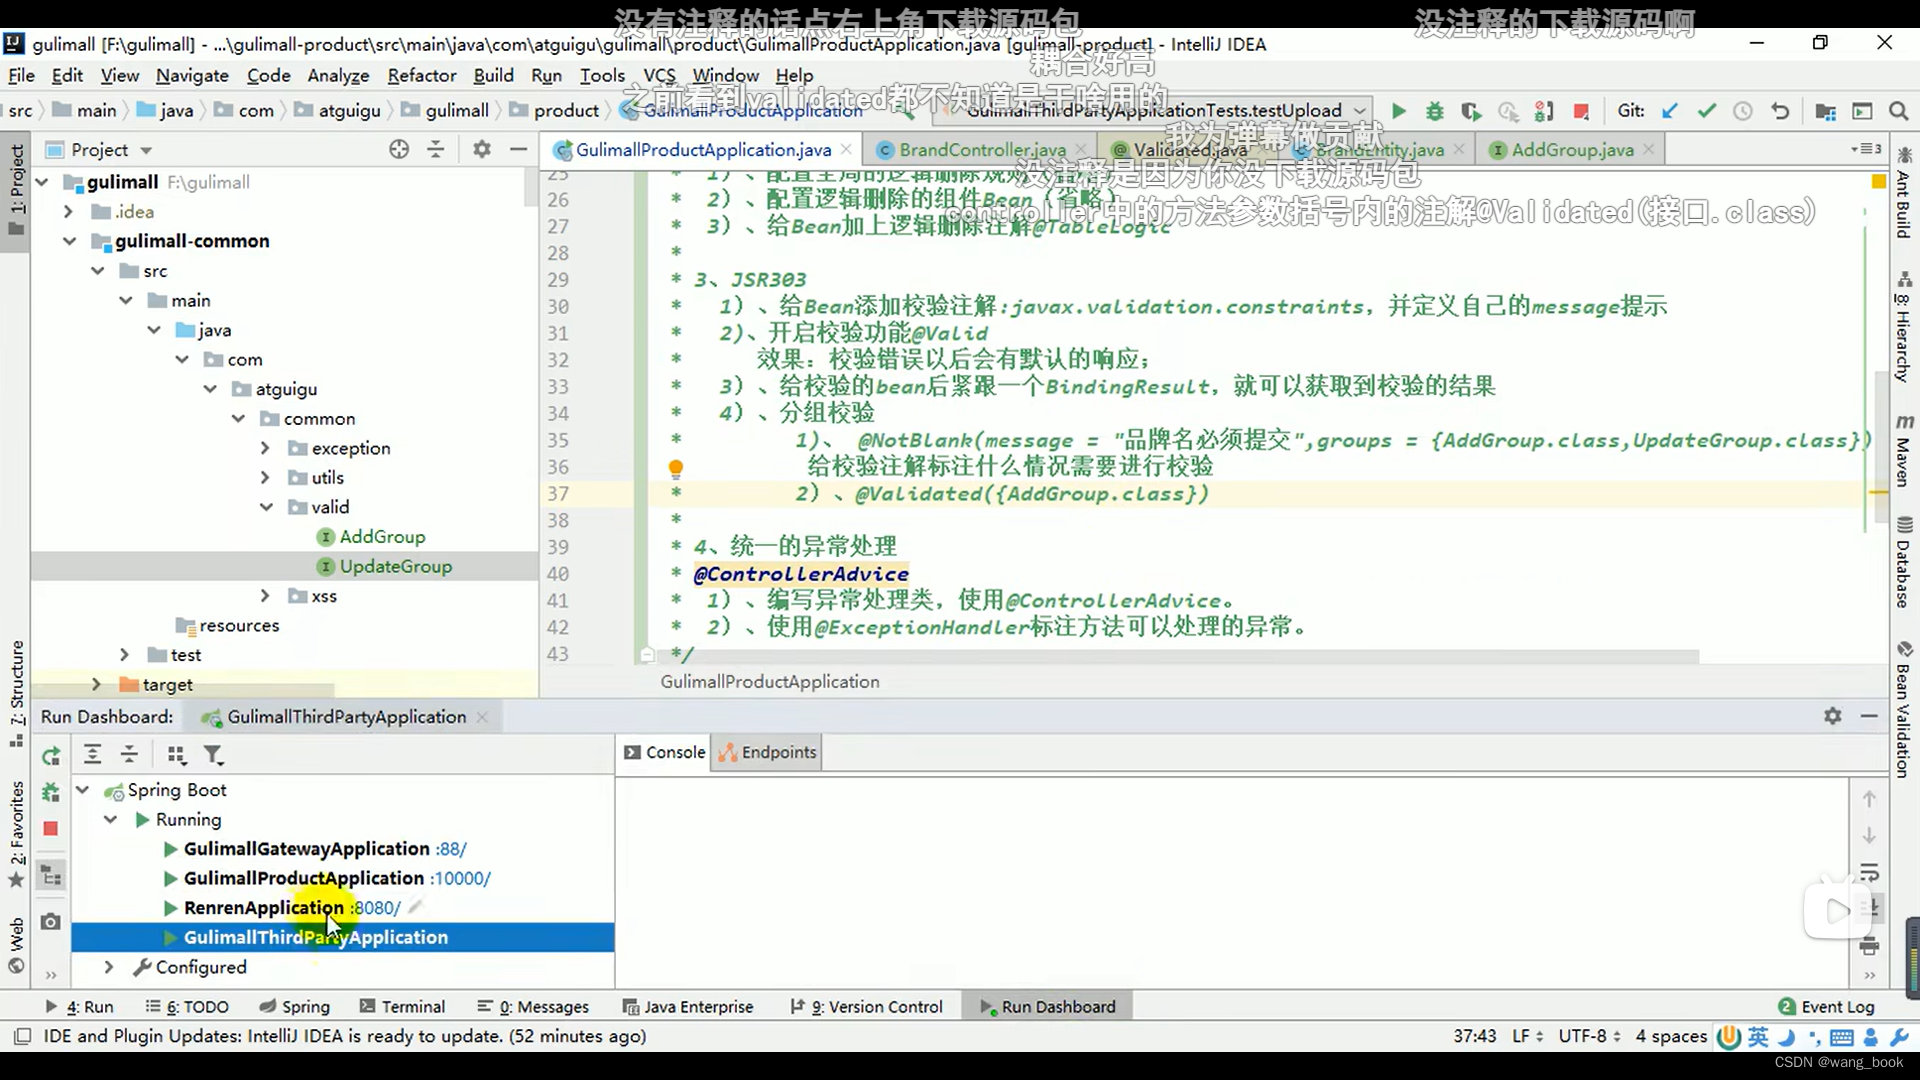
Task: Open Search Everywhere magnifier icon
Action: pyautogui.click(x=1898, y=111)
